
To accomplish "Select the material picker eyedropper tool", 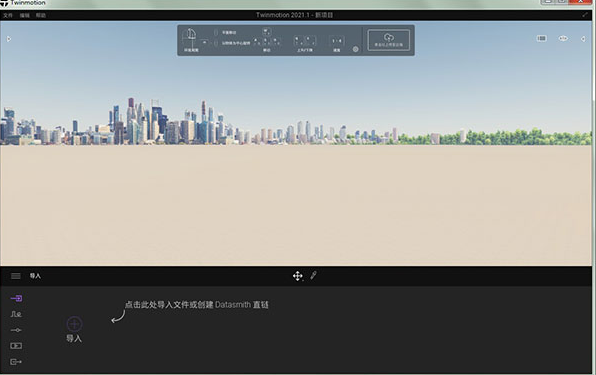I will [314, 275].
